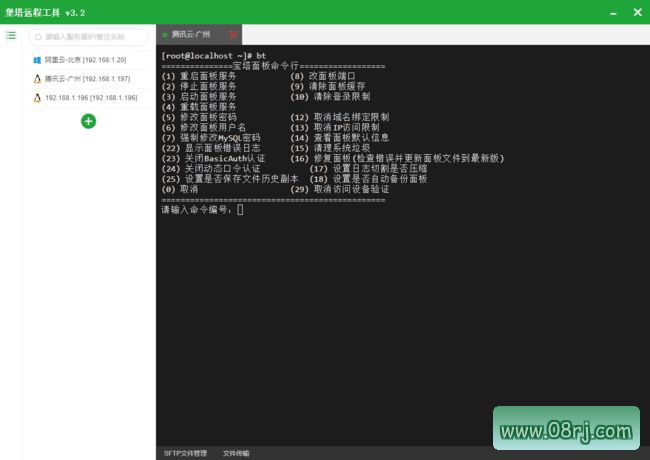The image size is (650, 460).
Task: Toggle the hamburger sidebar menu icon
Action: click(x=11, y=36)
